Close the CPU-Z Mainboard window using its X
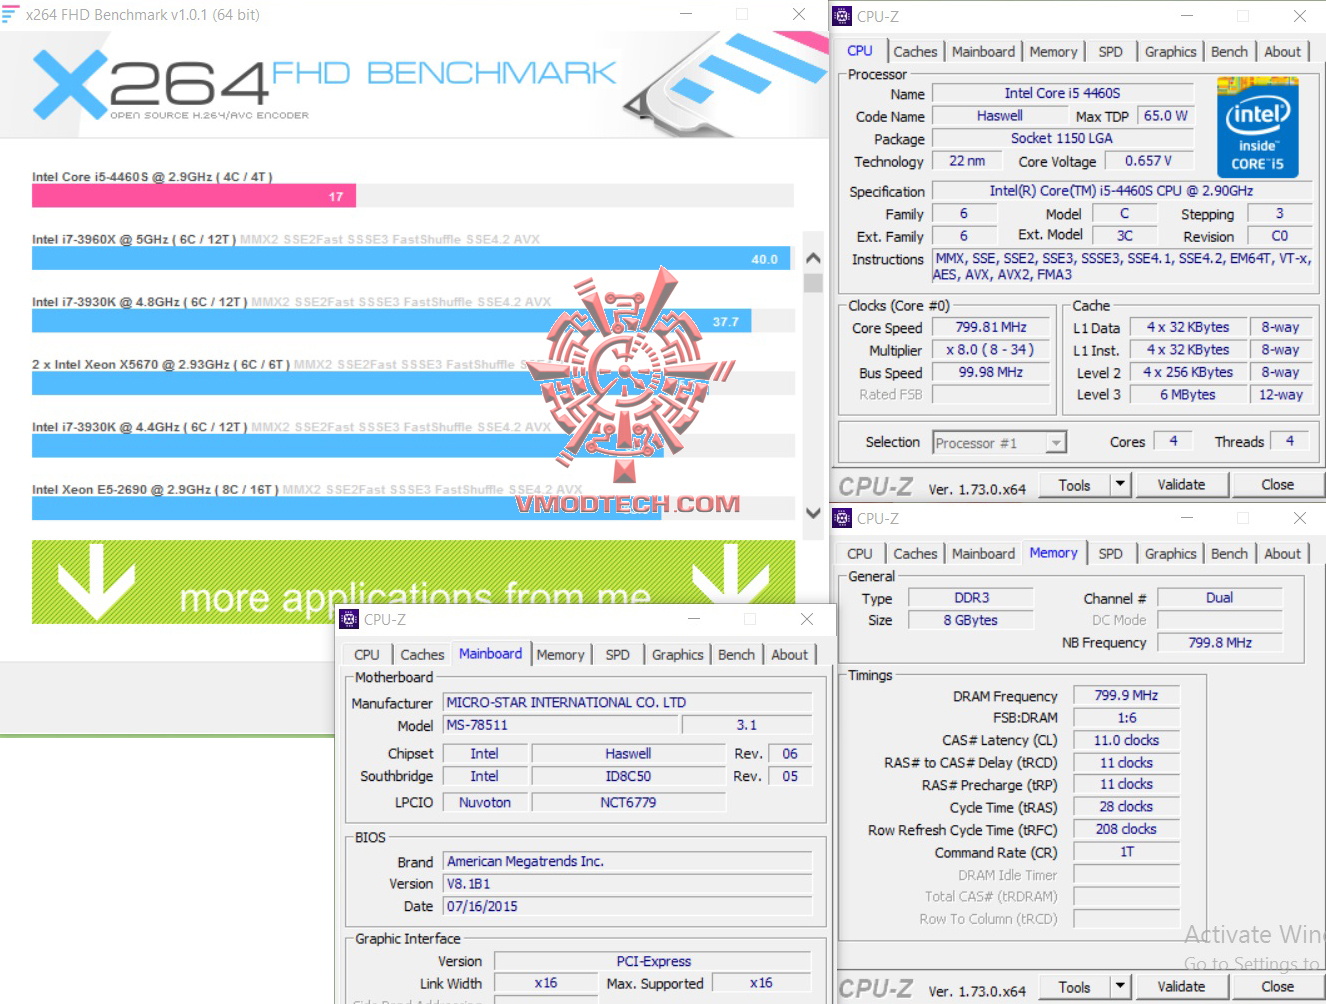Screen dimensions: 1326x1004 (806, 620)
